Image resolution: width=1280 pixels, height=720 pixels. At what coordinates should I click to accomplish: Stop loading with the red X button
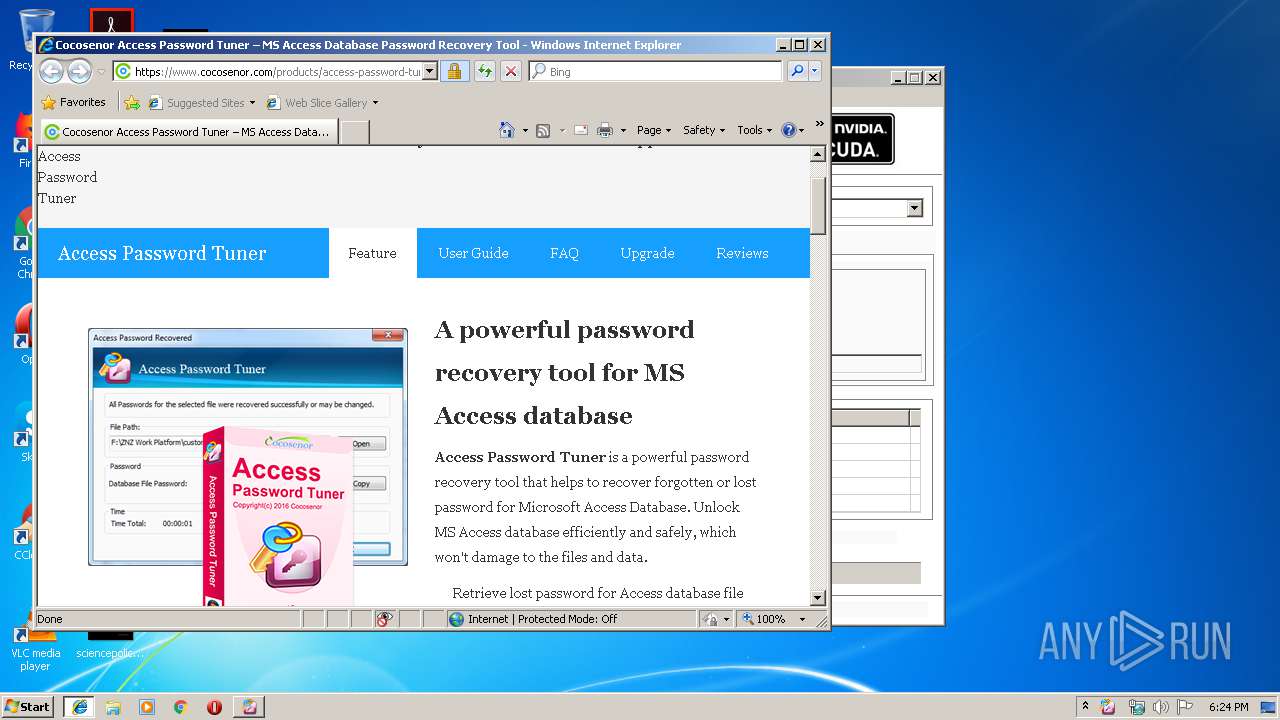(510, 71)
